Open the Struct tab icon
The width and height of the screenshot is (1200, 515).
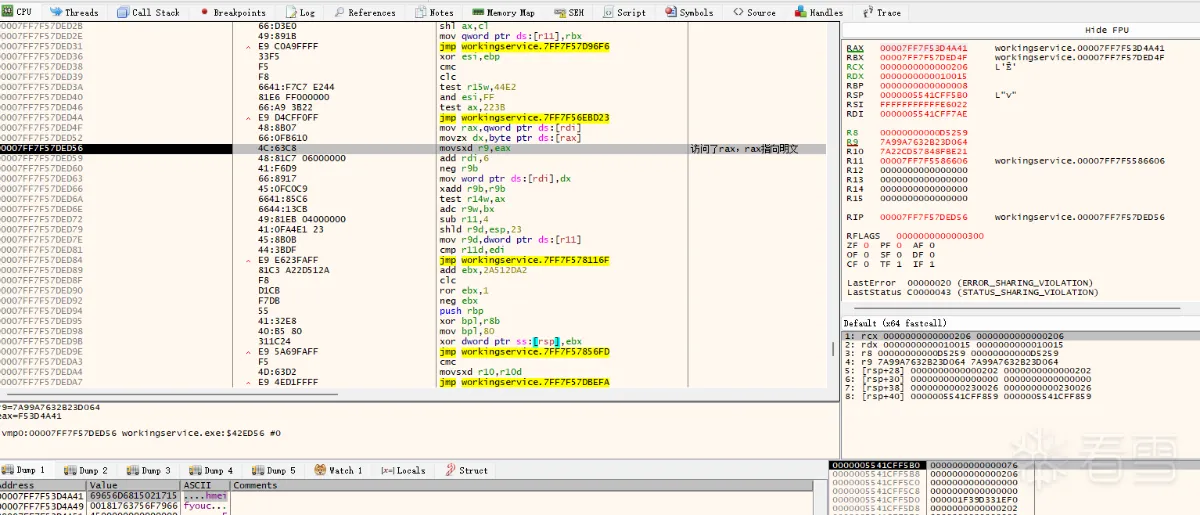(451, 470)
